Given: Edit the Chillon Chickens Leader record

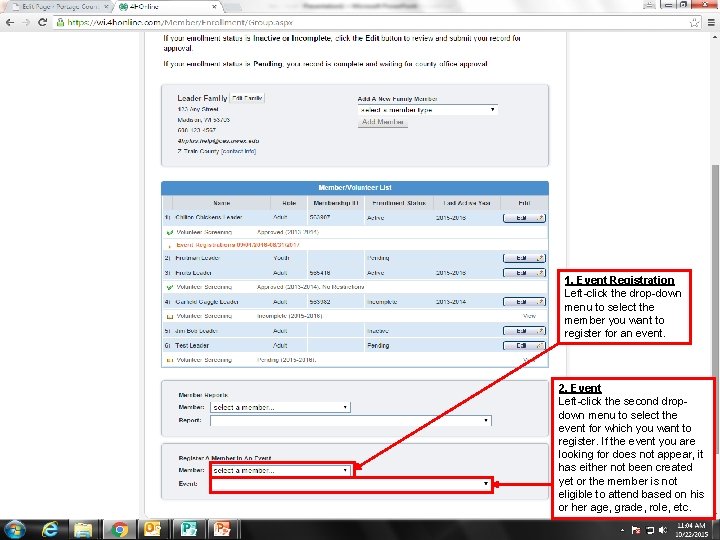Looking at the screenshot, I should coord(524,218).
